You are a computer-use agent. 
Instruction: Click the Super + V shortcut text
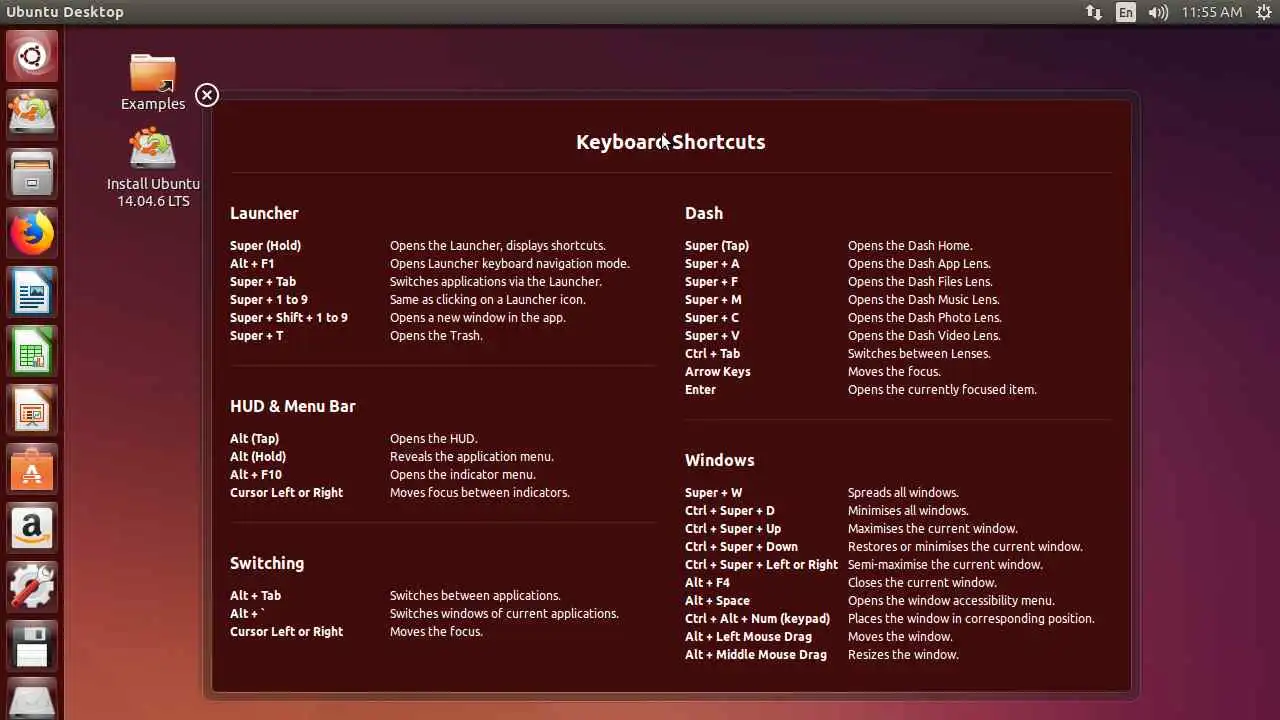pos(712,335)
